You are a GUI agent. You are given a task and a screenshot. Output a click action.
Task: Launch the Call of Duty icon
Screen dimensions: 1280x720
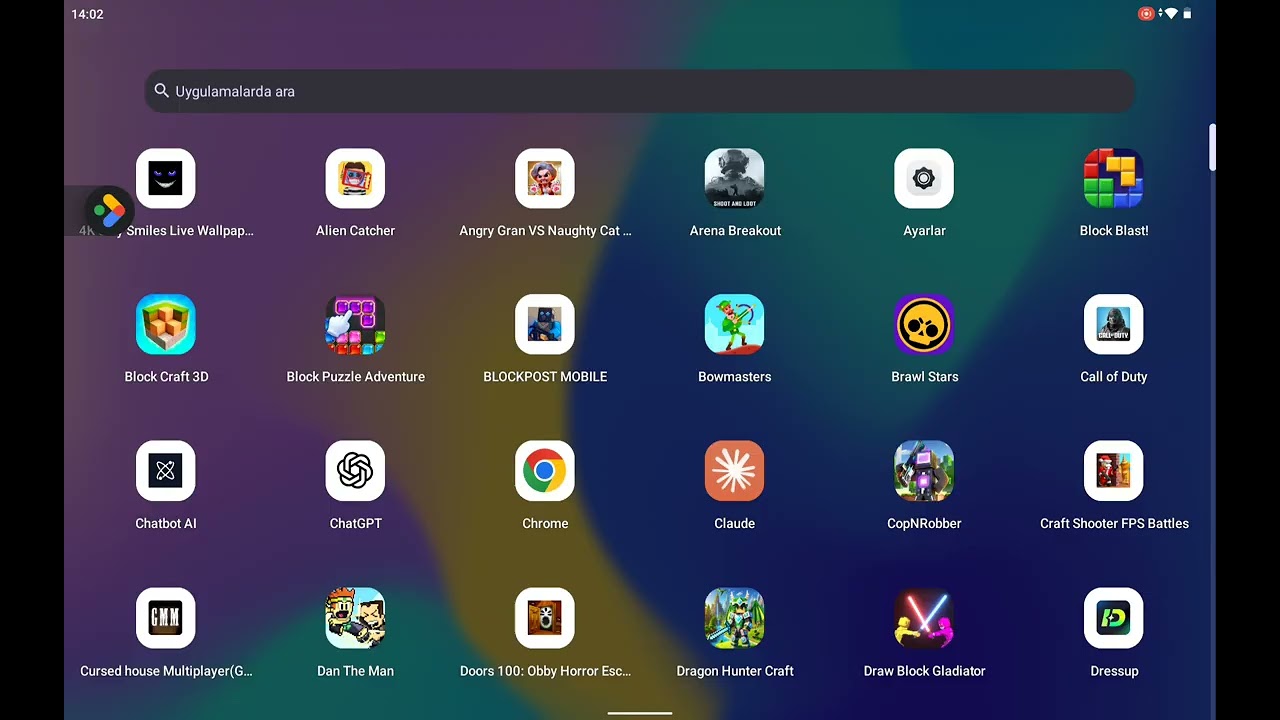[x=1114, y=325]
